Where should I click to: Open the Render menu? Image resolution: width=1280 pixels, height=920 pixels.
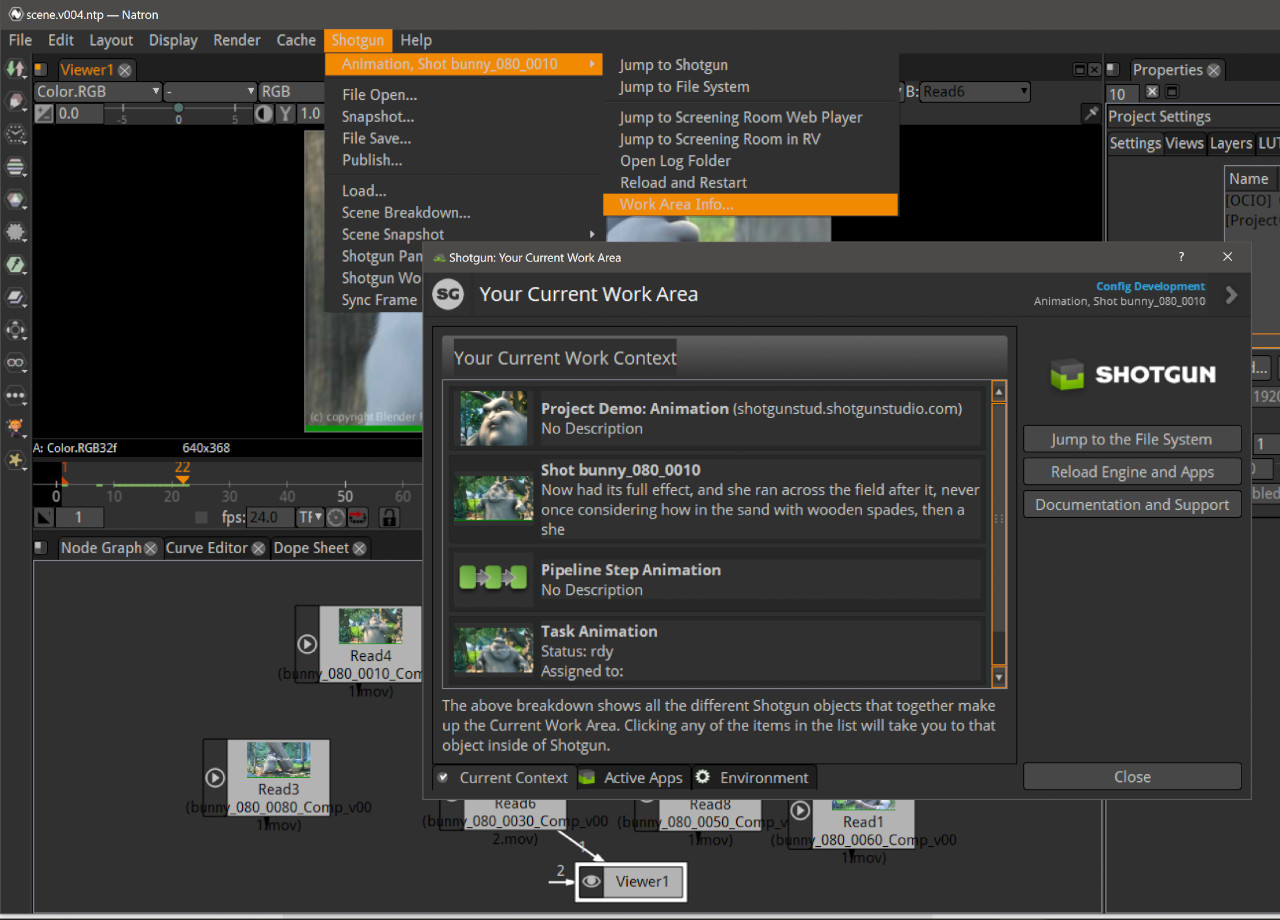[x=237, y=40]
